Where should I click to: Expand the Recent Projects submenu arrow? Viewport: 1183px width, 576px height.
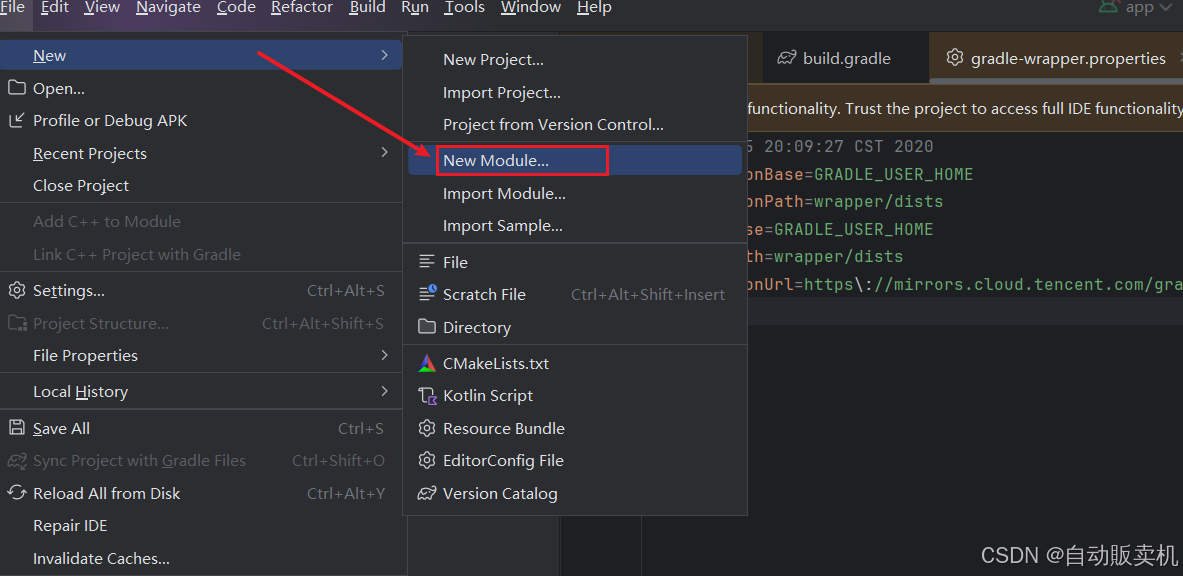tap(384, 152)
